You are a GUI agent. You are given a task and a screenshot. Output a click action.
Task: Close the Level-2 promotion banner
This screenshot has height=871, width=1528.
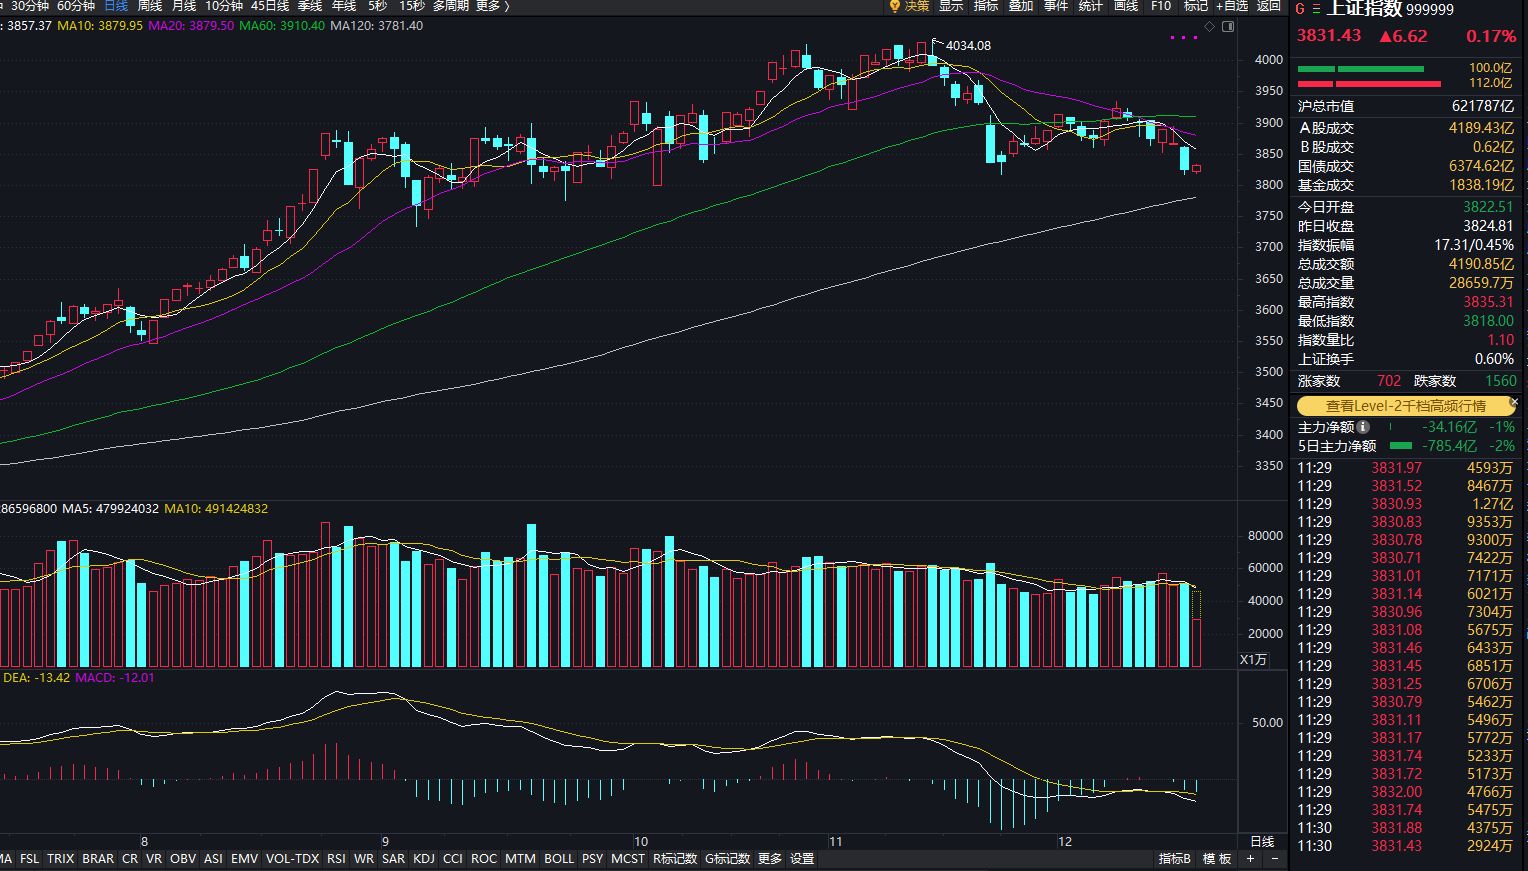[x=1514, y=401]
